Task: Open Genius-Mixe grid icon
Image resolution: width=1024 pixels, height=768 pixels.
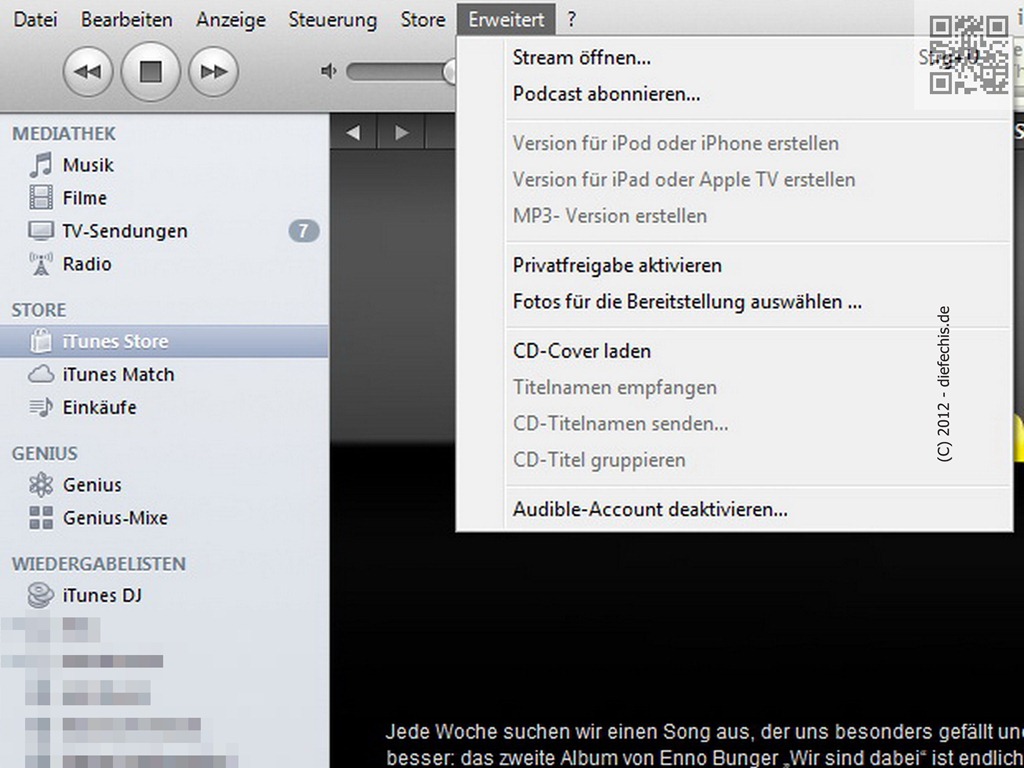Action: click(41, 517)
